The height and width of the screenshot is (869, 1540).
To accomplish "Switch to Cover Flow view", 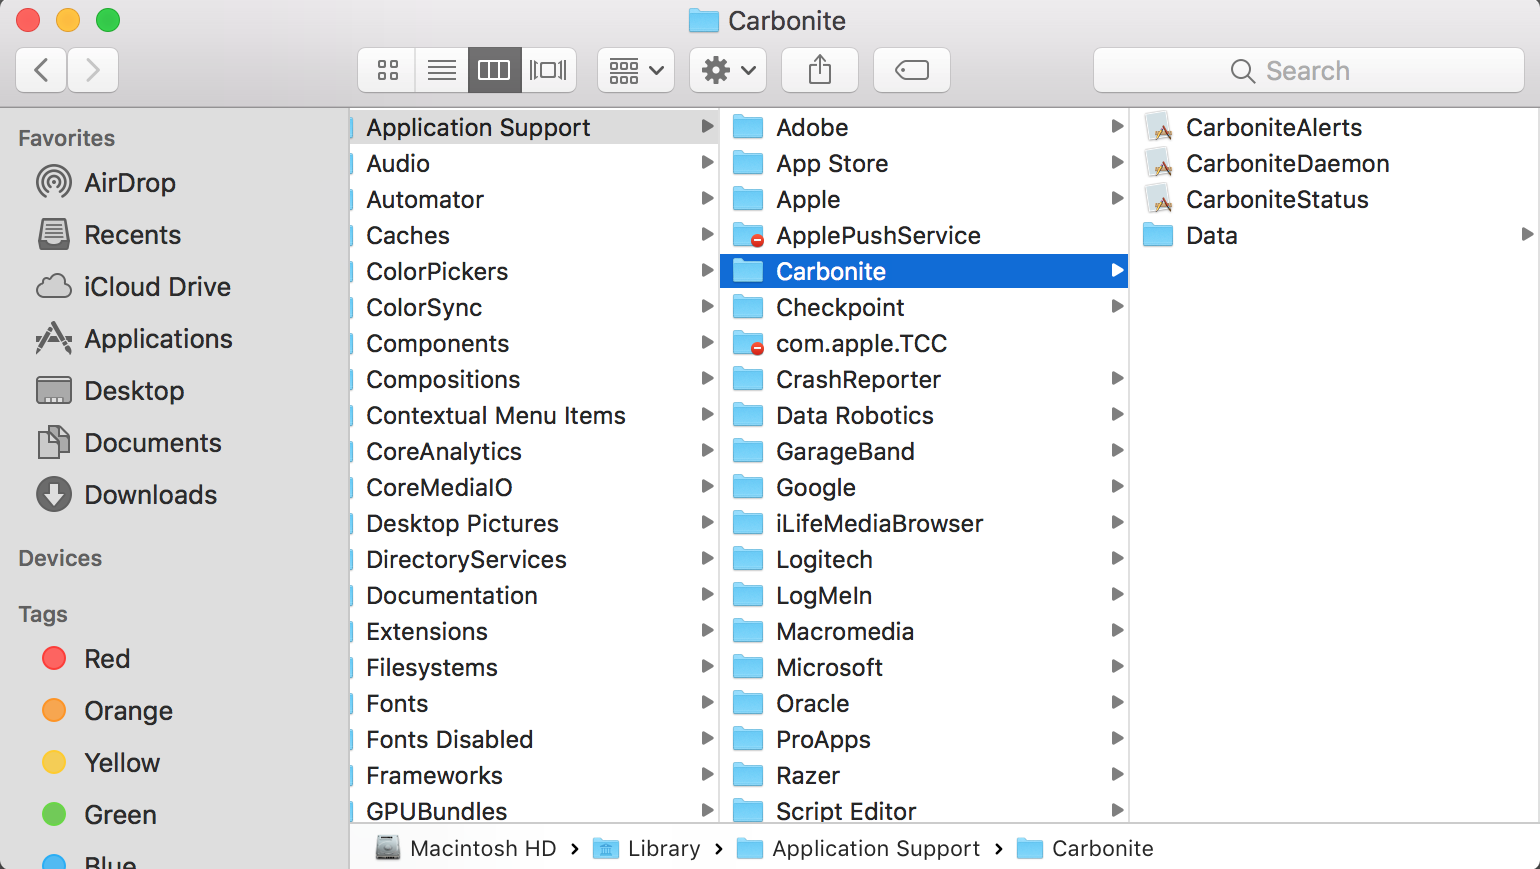I will click(x=548, y=70).
